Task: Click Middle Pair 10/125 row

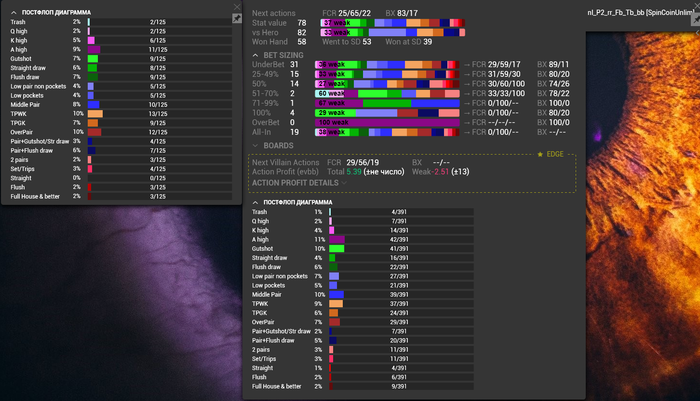Action: (x=121, y=104)
